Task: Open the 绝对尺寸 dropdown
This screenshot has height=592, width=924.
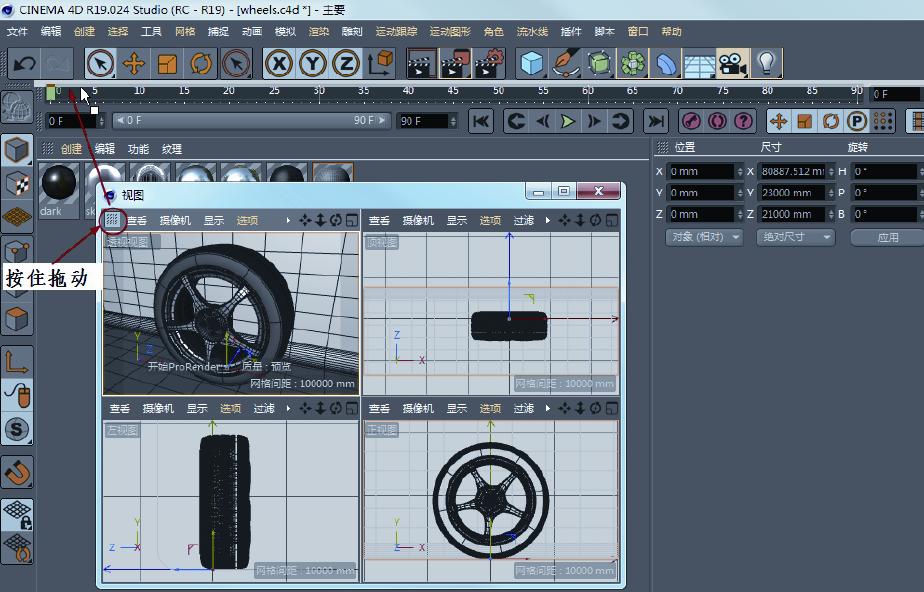Action: (x=797, y=237)
